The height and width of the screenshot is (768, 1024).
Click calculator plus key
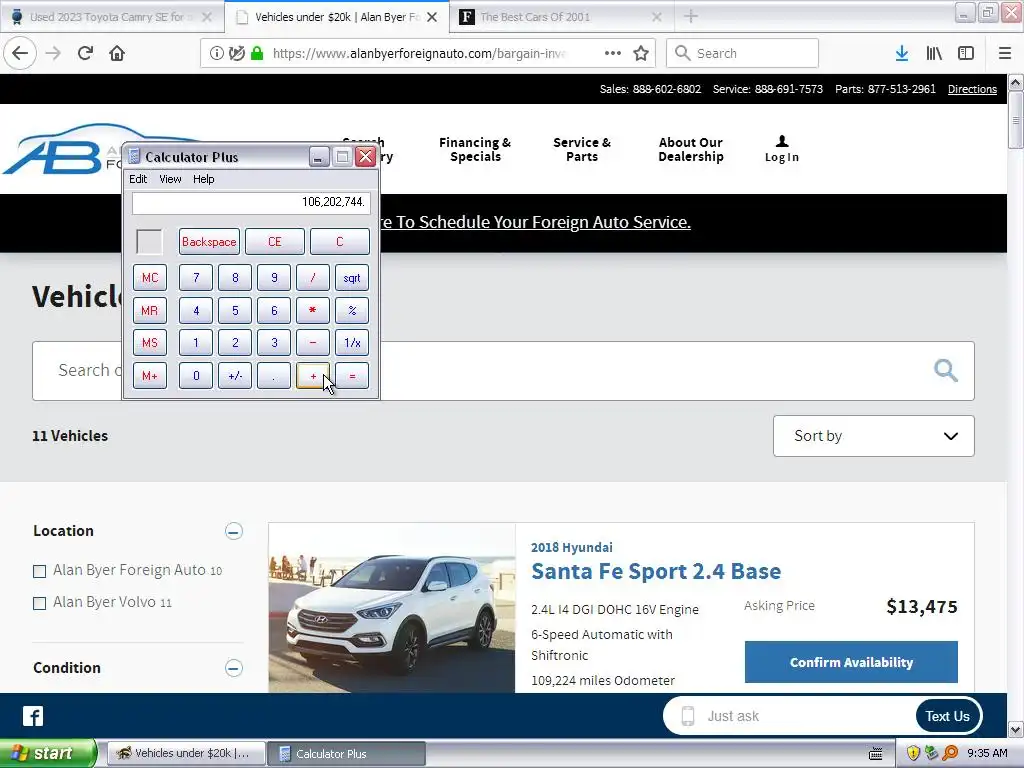coord(313,376)
